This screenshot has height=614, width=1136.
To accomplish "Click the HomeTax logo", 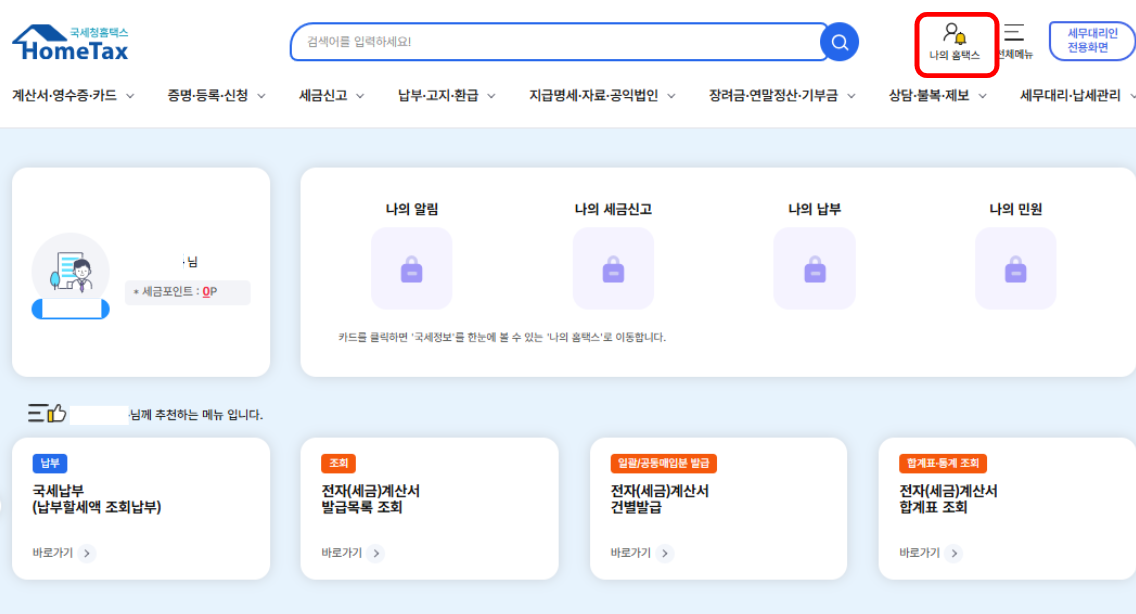I will click(70, 43).
